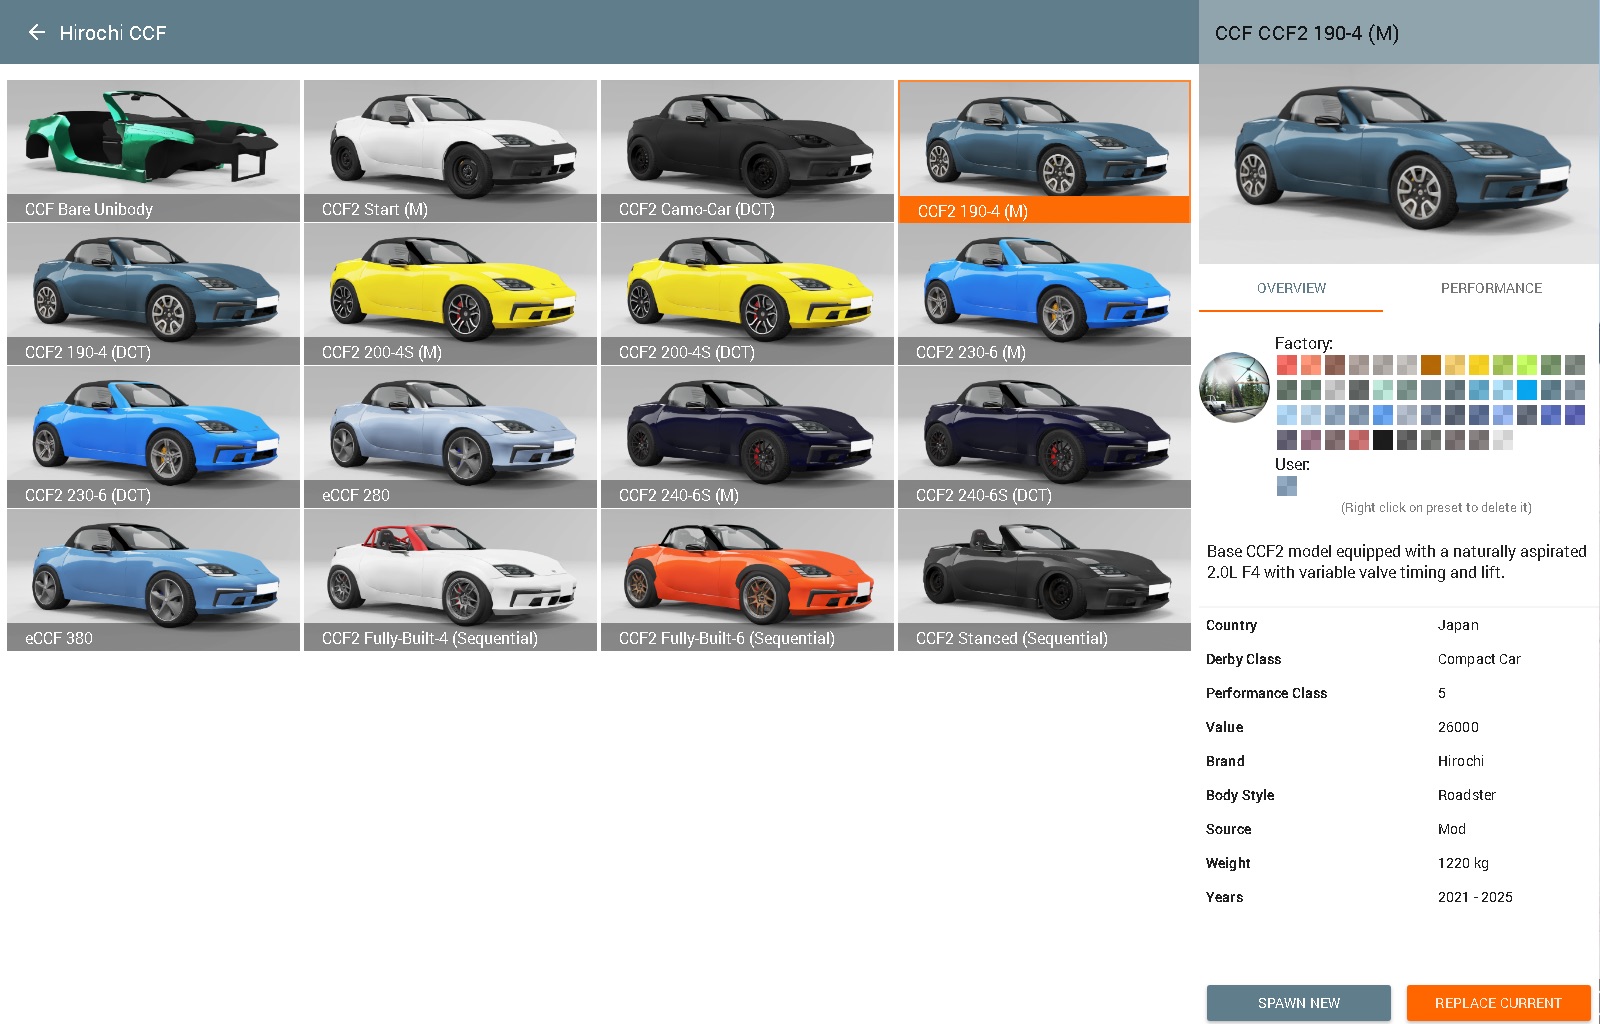Switch to the Overview tab
The image size is (1600, 1024).
coord(1291,288)
